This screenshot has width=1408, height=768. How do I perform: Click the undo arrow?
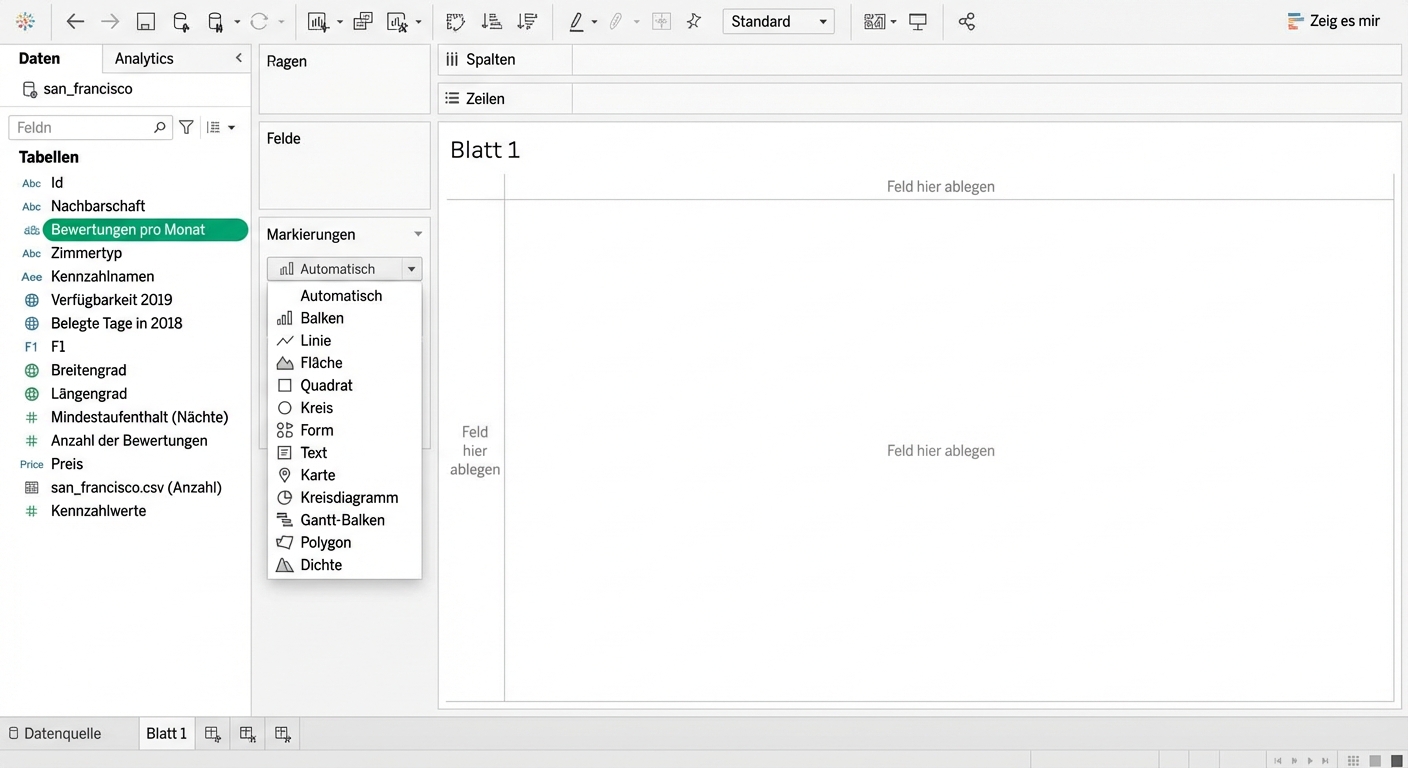click(75, 21)
